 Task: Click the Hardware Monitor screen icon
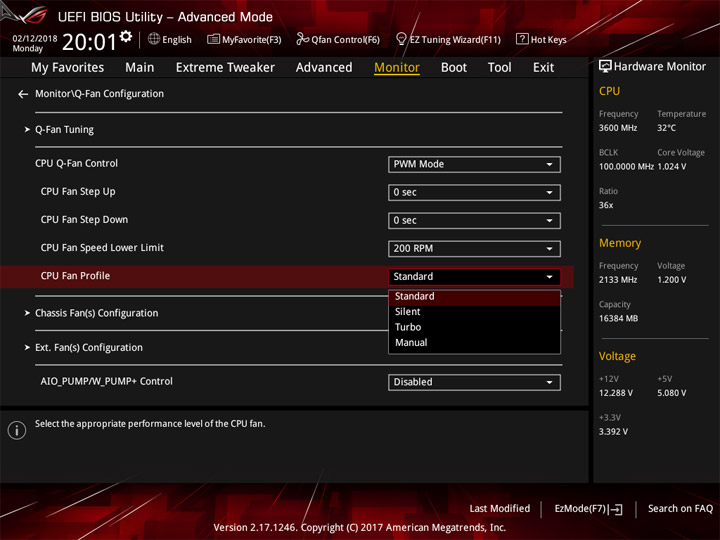(x=605, y=67)
